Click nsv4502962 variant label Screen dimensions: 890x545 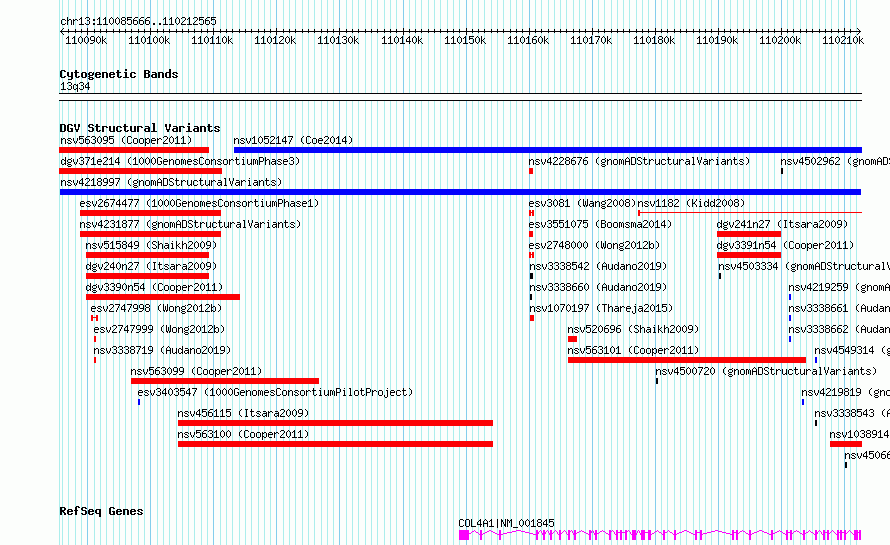[835, 161]
